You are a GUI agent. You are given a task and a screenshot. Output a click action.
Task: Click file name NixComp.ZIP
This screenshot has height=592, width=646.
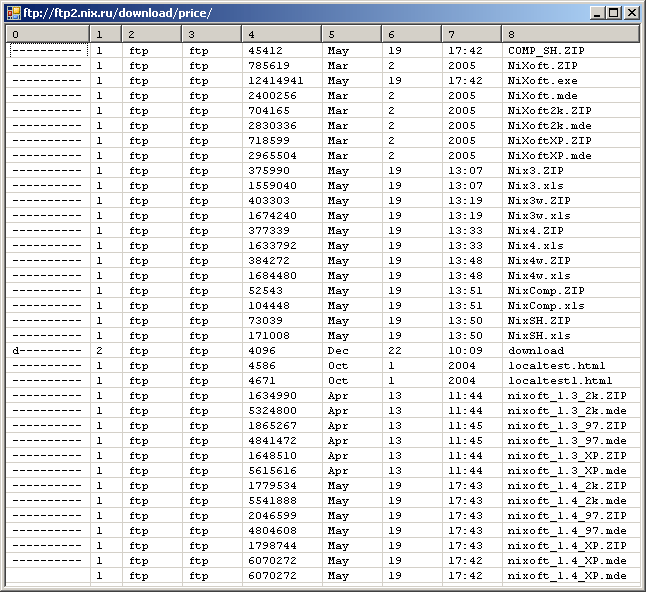point(546,291)
